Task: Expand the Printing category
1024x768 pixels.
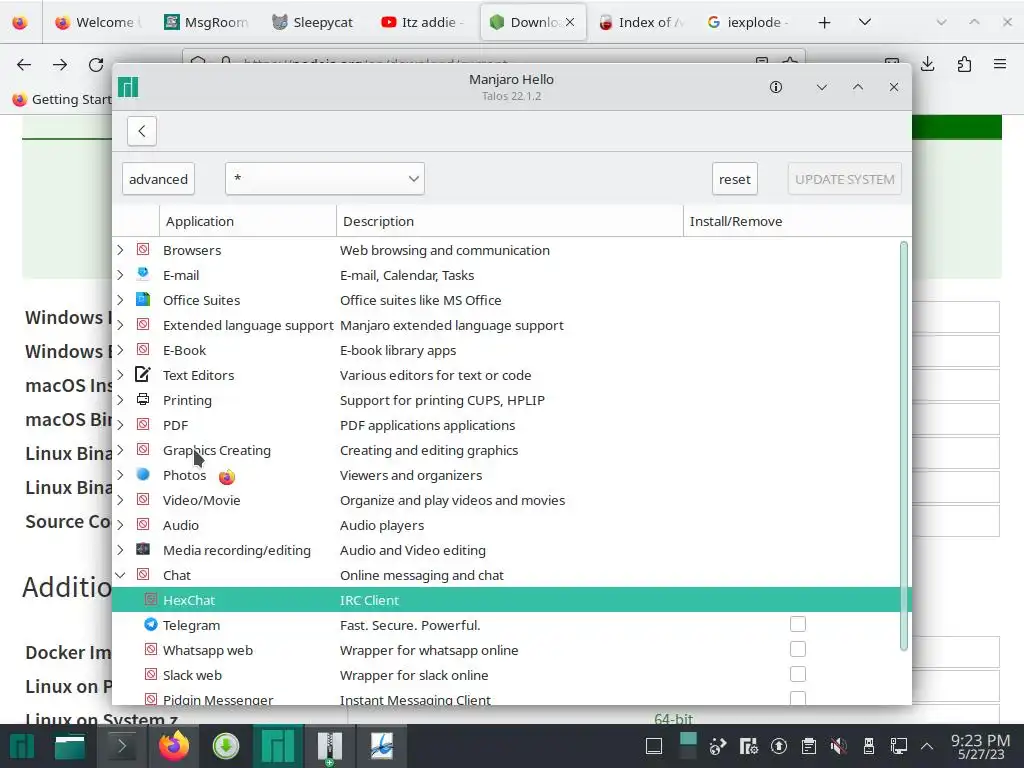Action: pos(120,400)
